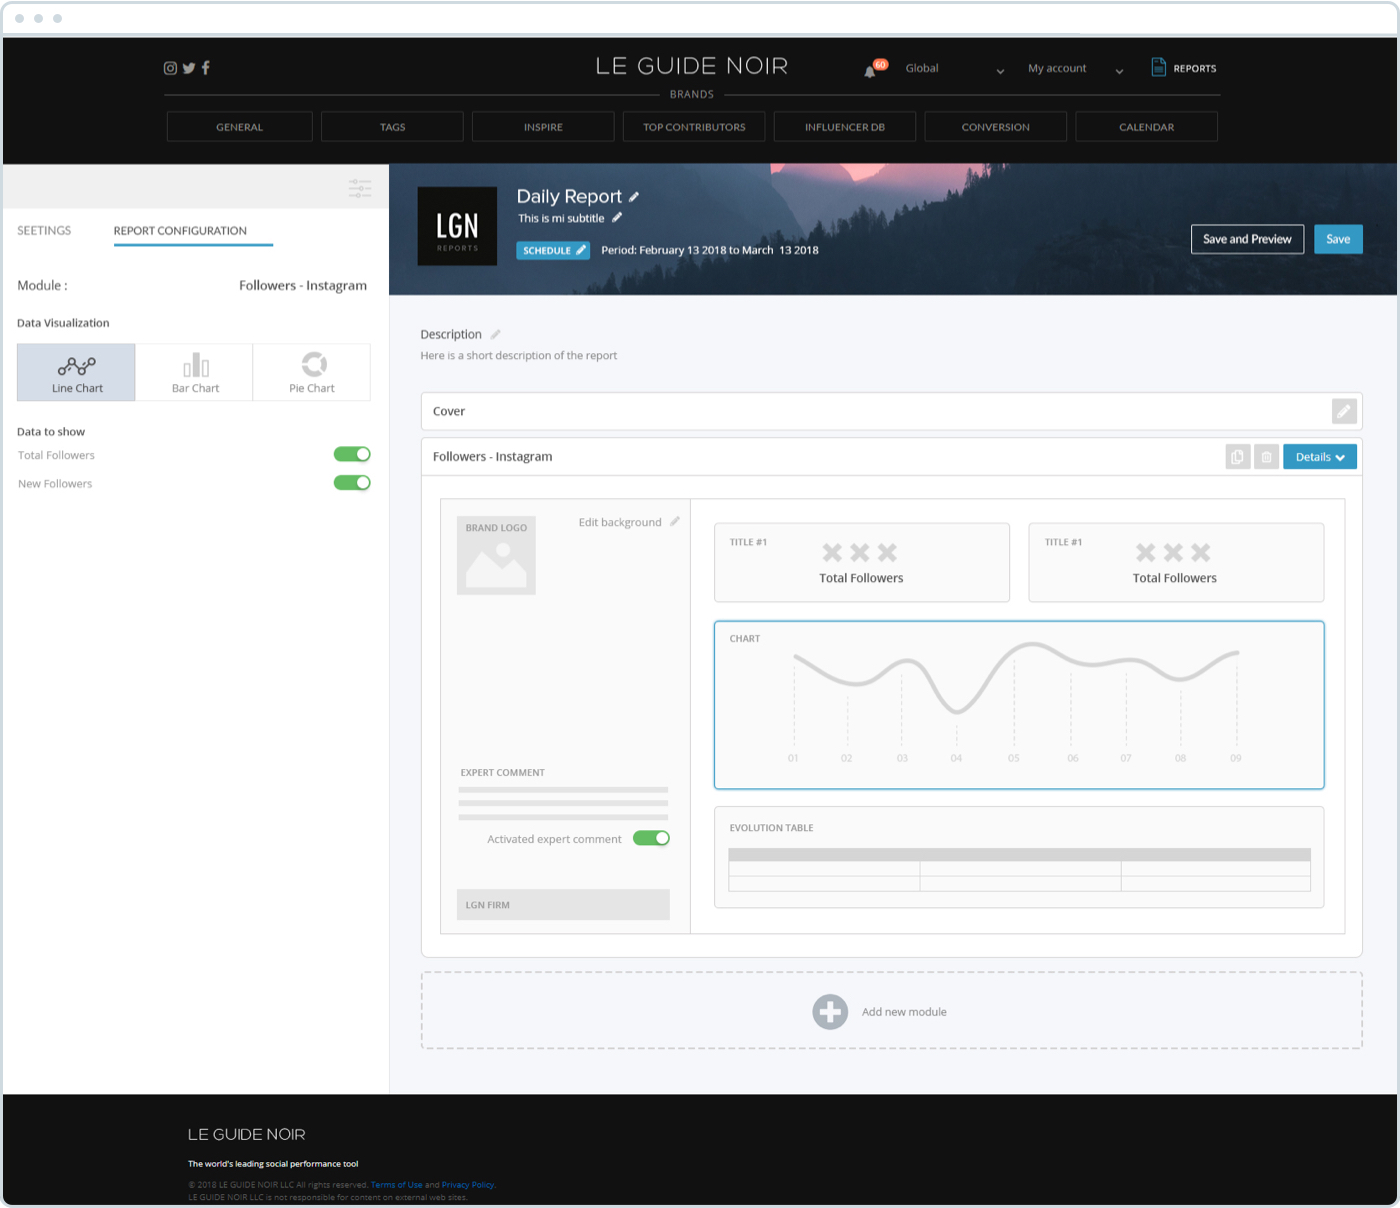The width and height of the screenshot is (1400, 1208).
Task: Choose the Bar Chart visualization
Action: tap(195, 373)
